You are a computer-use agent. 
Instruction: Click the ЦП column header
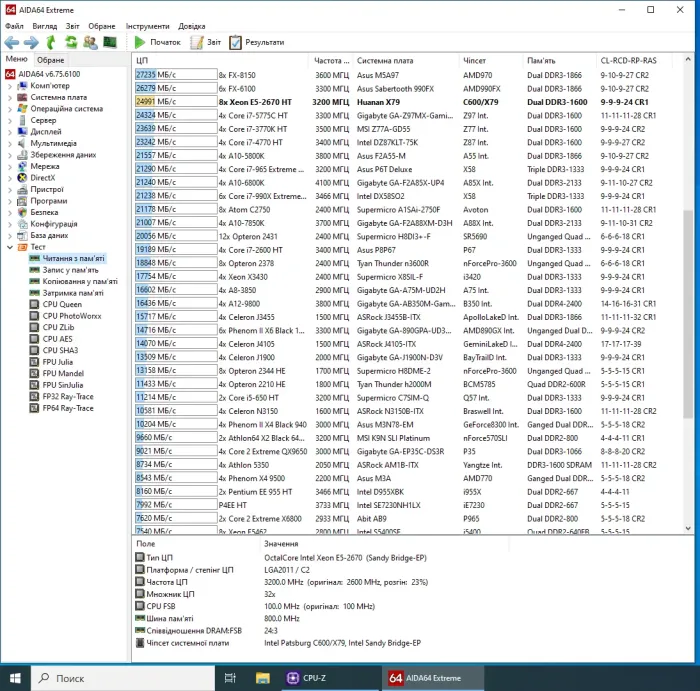[142, 60]
